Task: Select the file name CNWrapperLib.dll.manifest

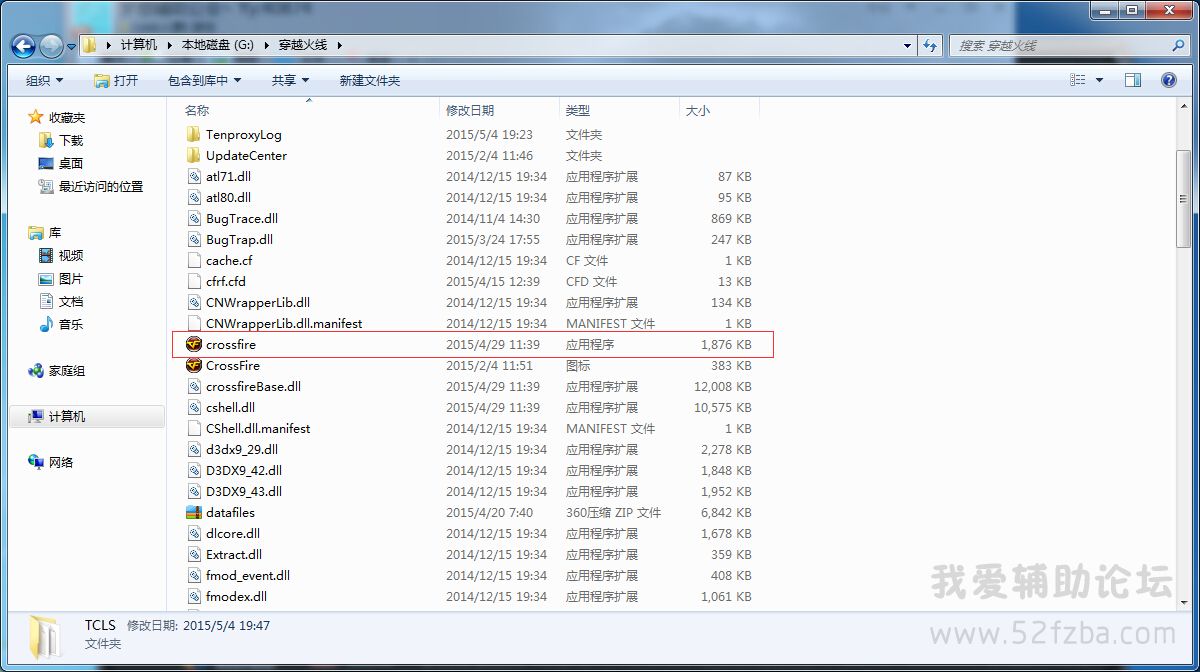Action: pos(284,323)
